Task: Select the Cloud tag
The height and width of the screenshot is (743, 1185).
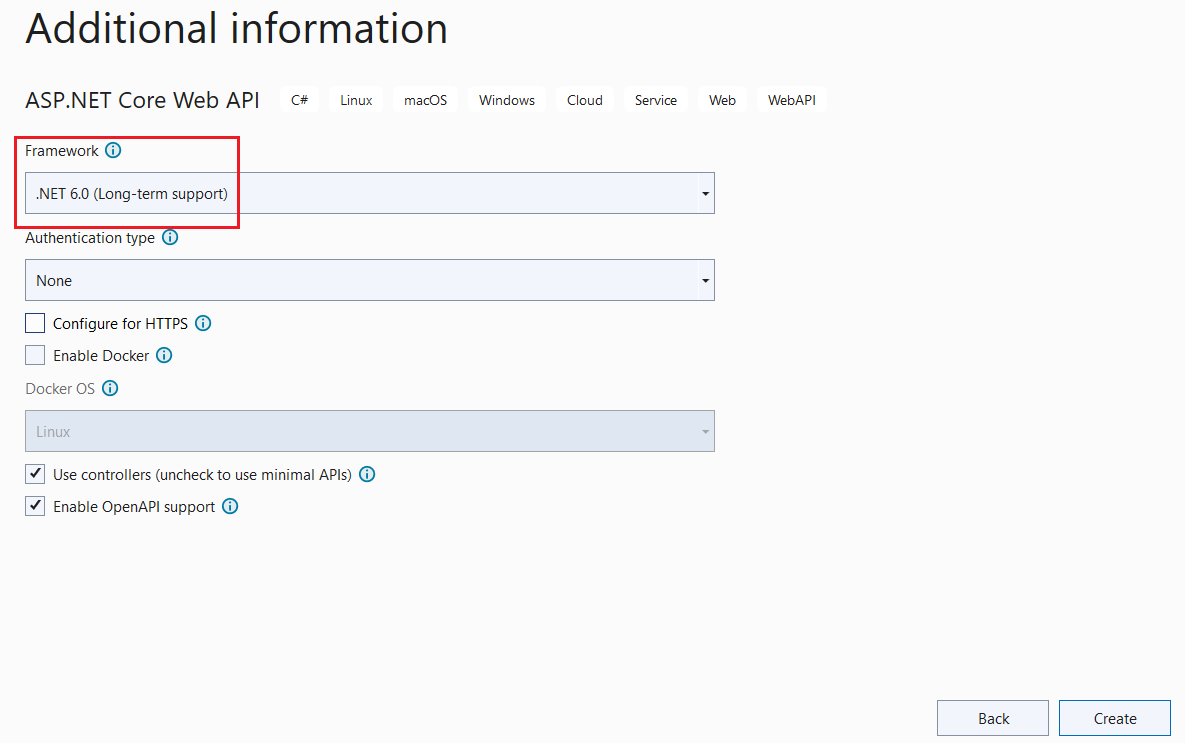Action: [584, 99]
